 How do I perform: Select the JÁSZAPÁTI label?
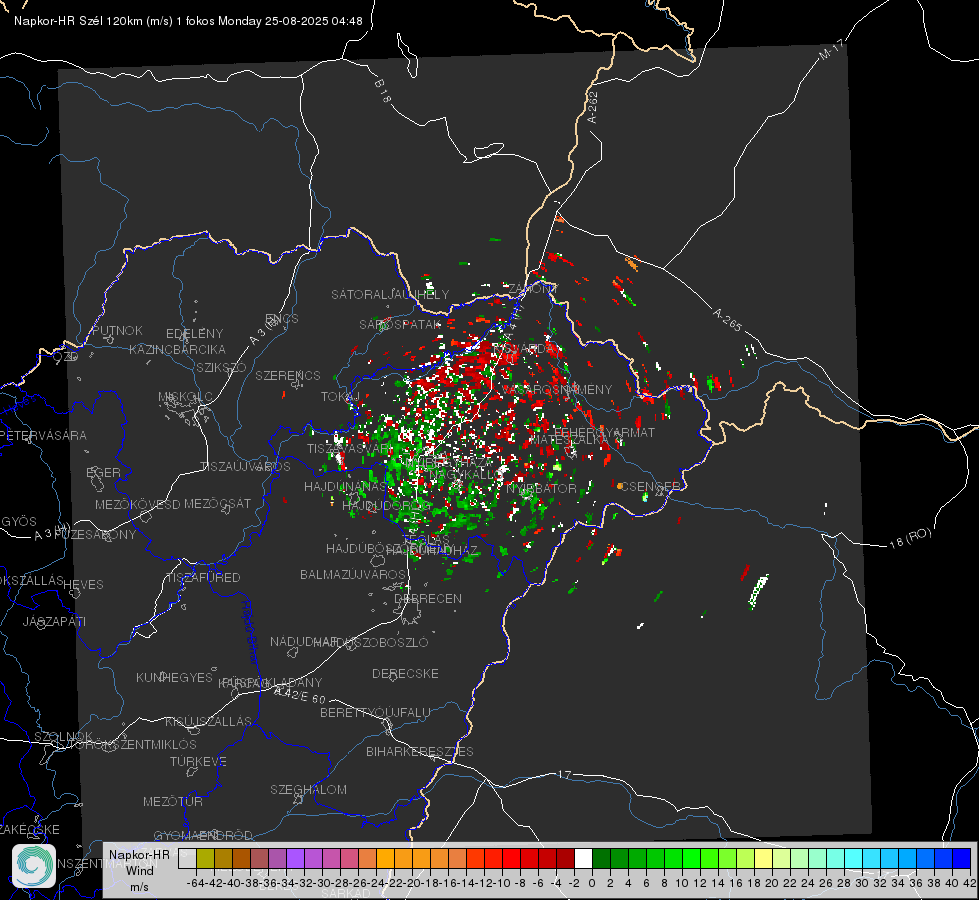(54, 621)
